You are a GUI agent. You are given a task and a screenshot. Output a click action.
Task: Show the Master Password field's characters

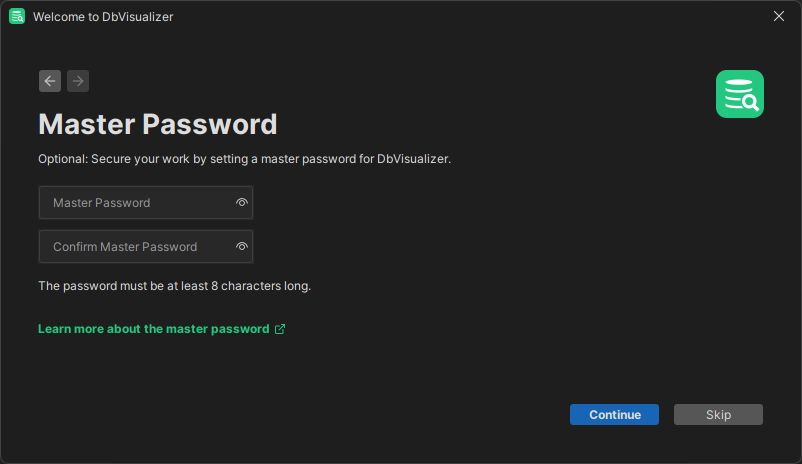(x=241, y=202)
